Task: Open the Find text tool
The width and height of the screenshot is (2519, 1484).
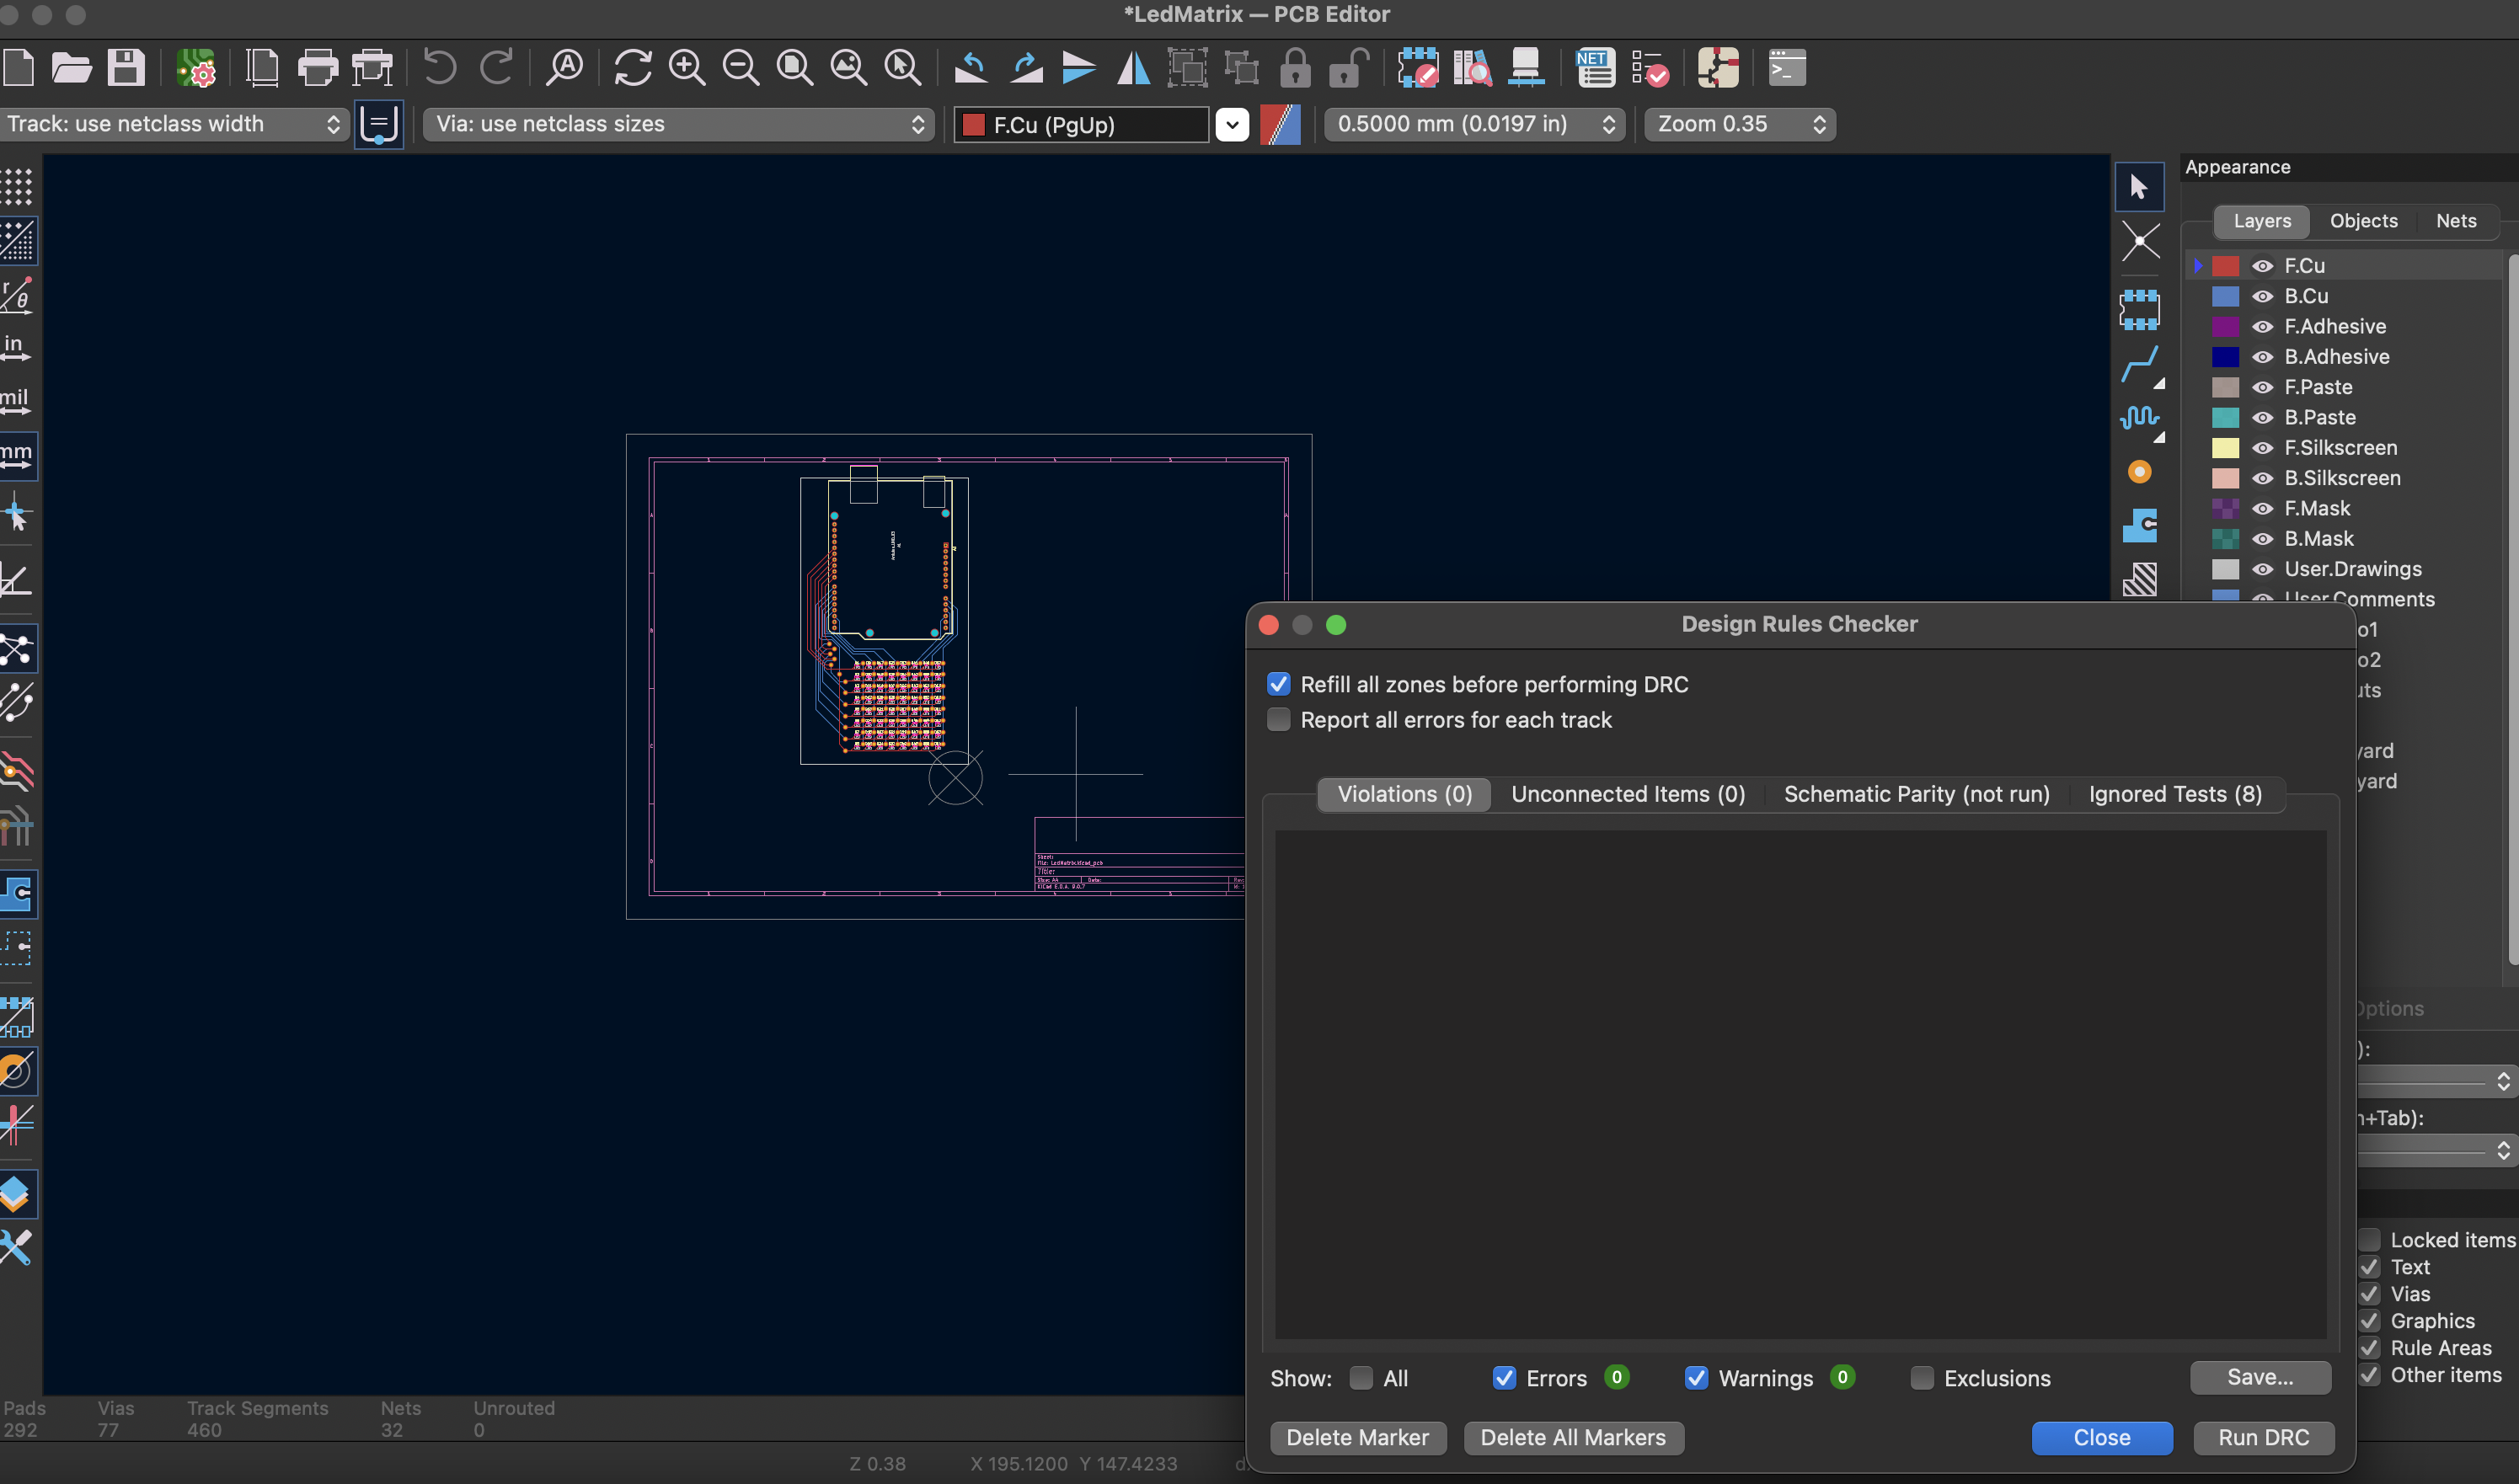Action: pyautogui.click(x=565, y=68)
